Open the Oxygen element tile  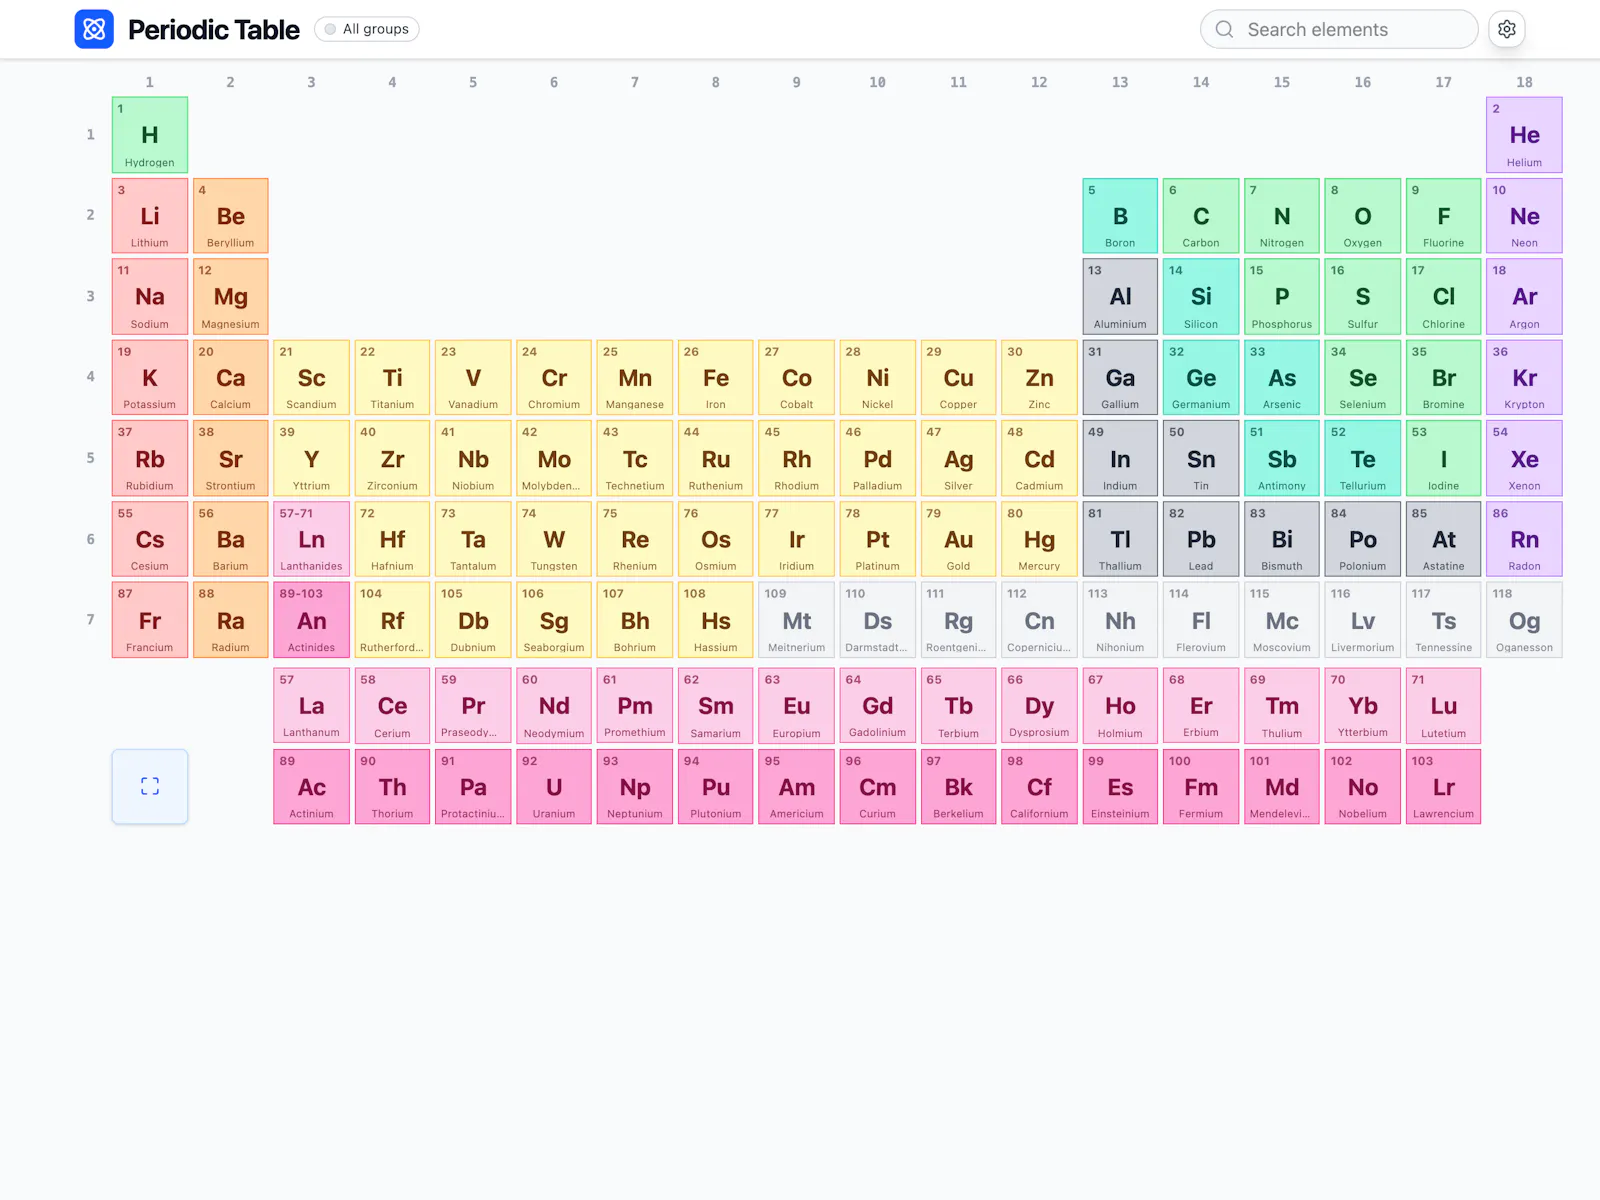coord(1363,215)
